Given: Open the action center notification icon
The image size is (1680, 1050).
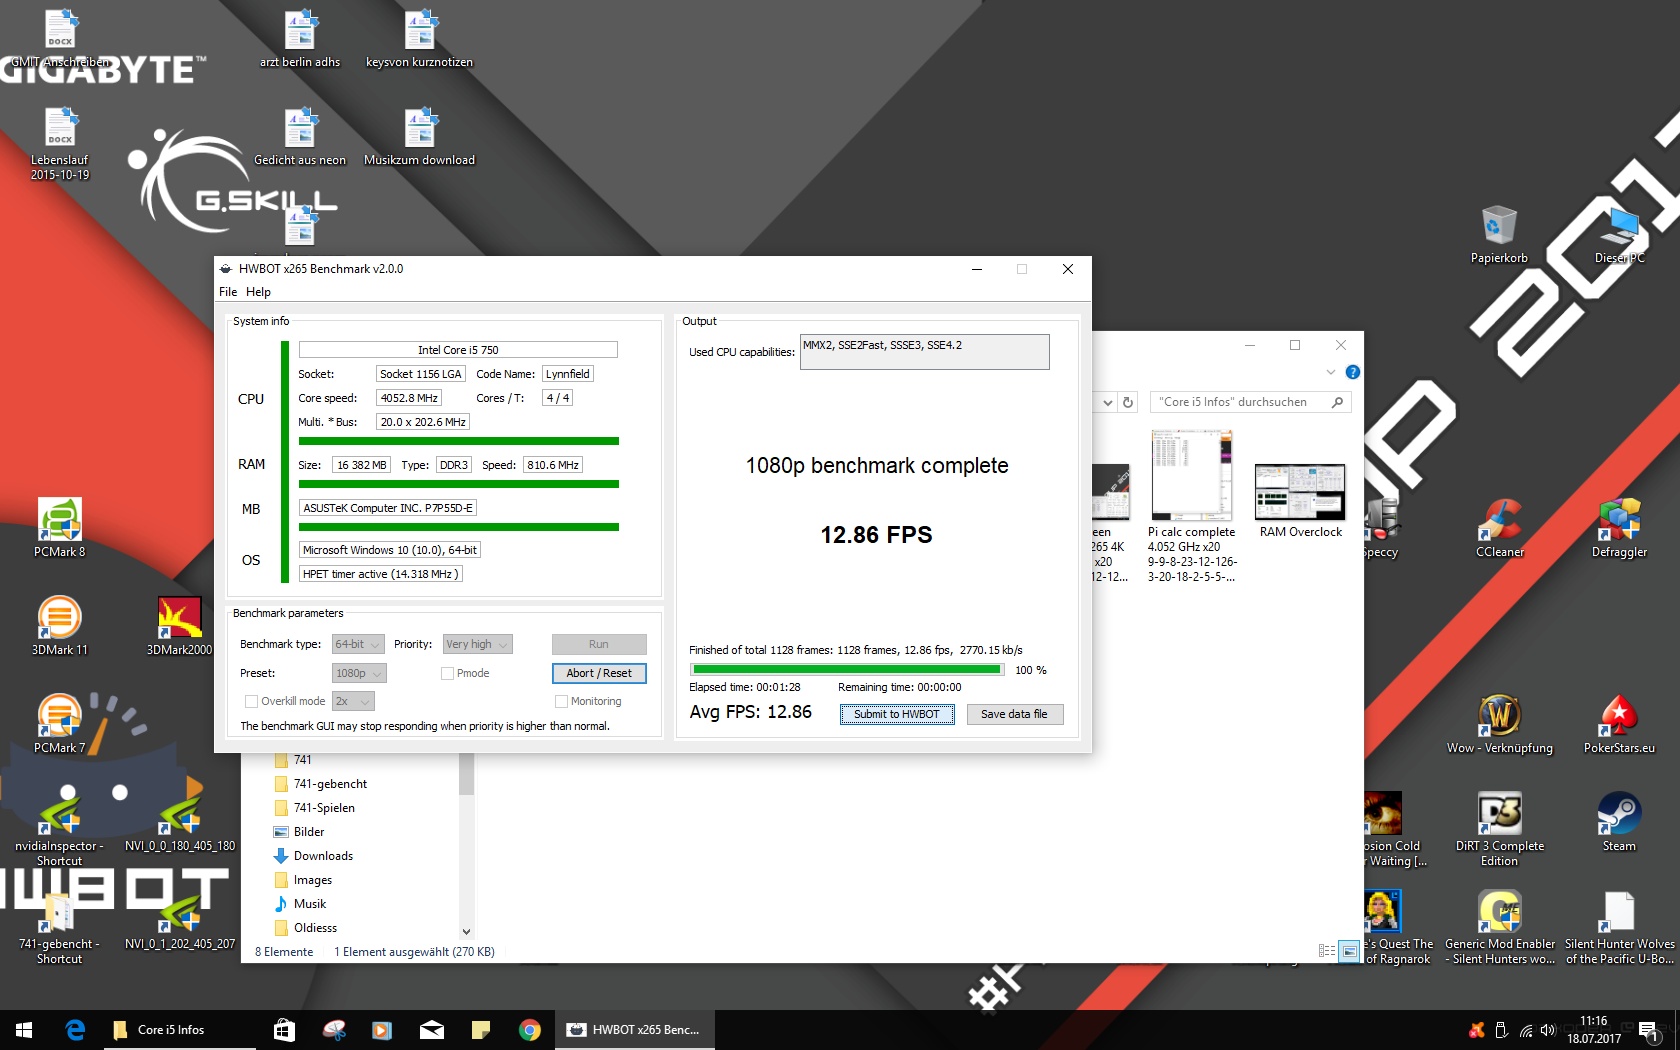Looking at the screenshot, I should pyautogui.click(x=1649, y=1030).
